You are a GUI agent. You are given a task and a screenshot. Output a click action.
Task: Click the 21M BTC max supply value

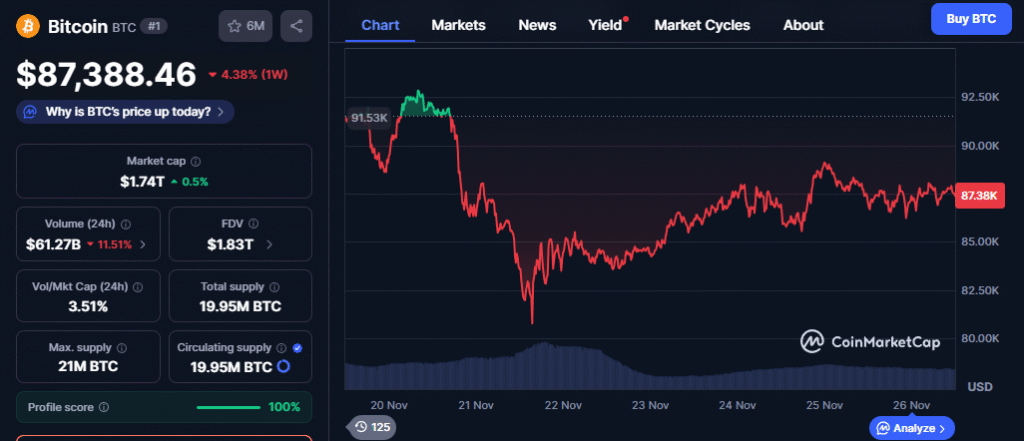[88, 366]
